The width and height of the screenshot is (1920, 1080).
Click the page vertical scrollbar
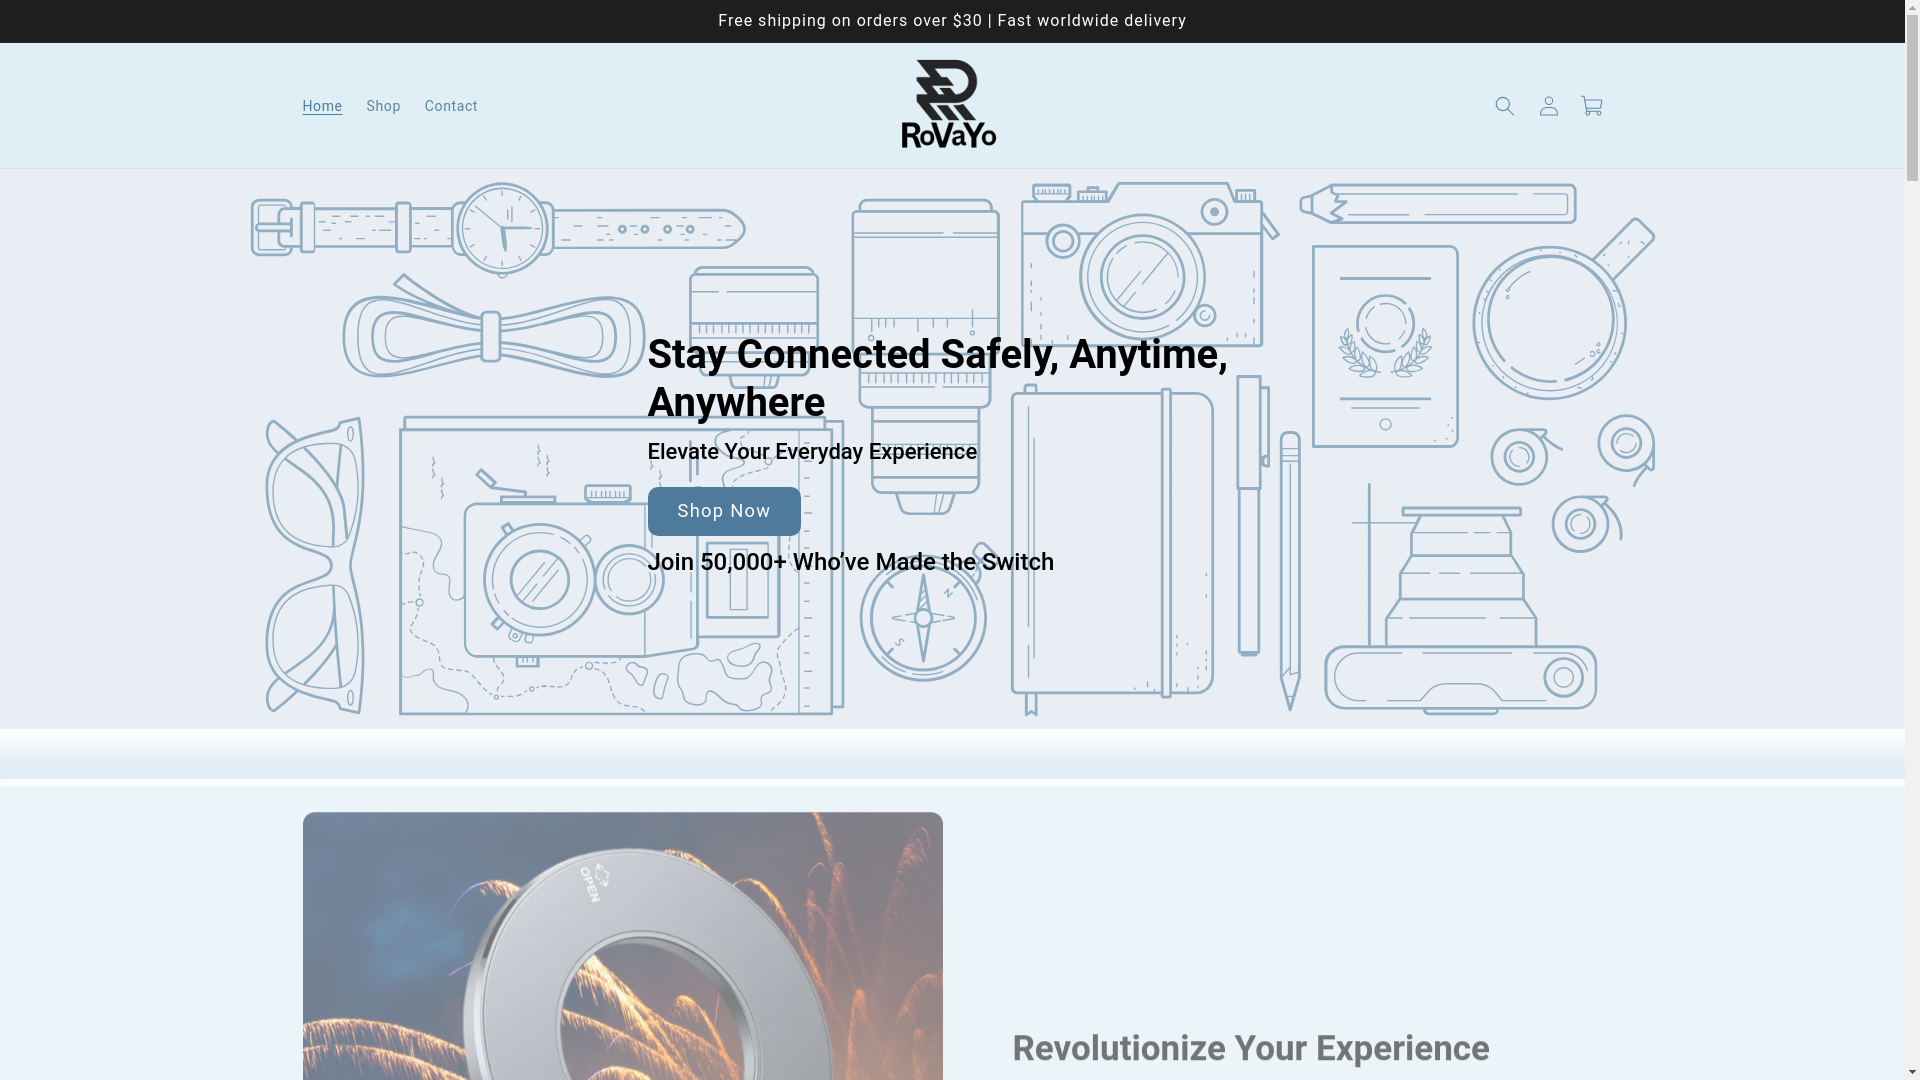[x=1912, y=540]
